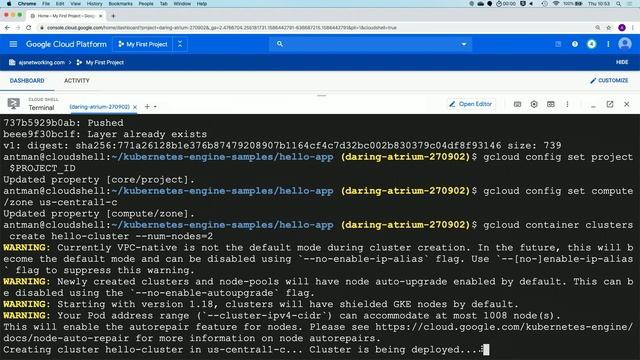Focus the console search input field

[x=370, y=44]
